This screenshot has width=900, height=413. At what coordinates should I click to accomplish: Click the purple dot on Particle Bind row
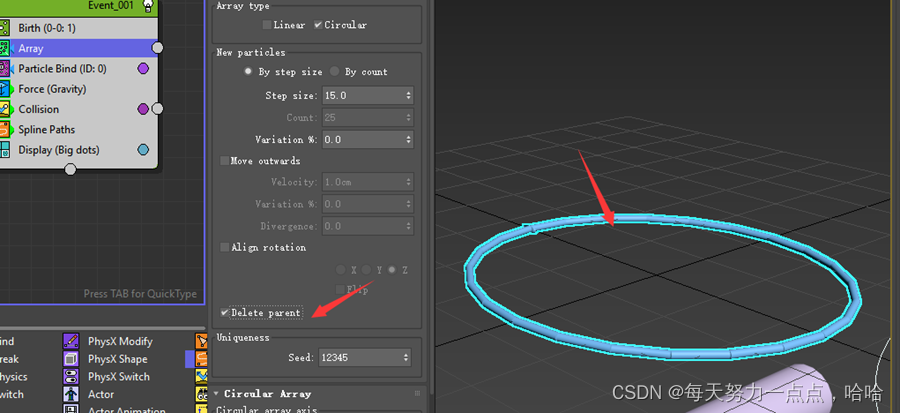(143, 69)
